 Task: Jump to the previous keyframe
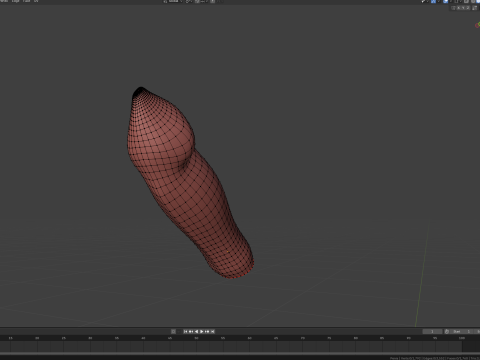191,331
